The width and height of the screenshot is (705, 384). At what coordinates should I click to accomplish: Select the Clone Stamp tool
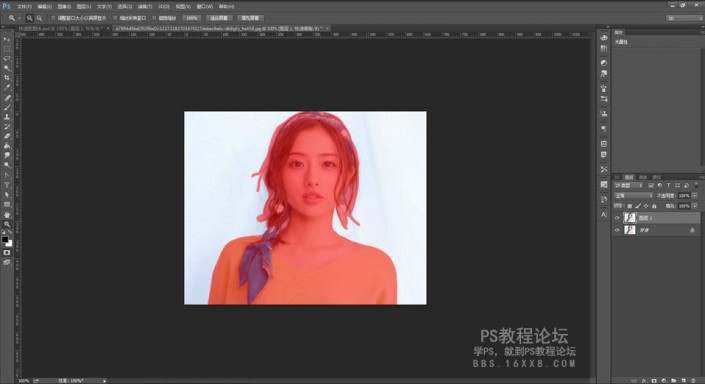click(x=7, y=116)
